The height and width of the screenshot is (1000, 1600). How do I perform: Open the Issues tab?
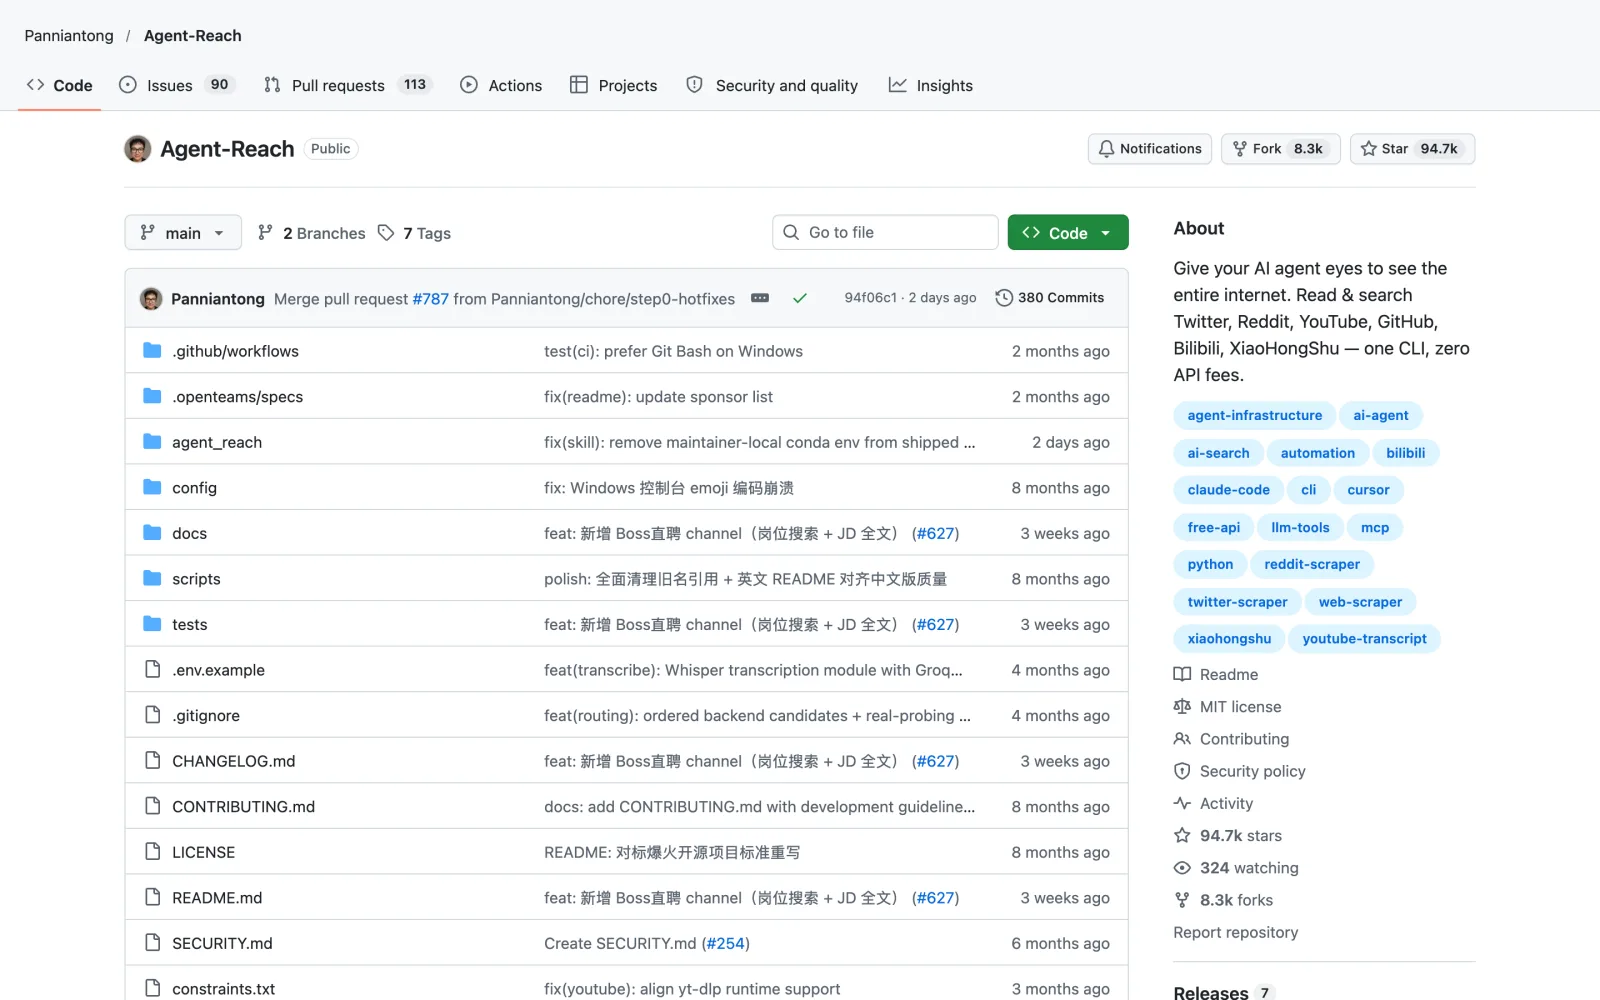click(x=176, y=85)
